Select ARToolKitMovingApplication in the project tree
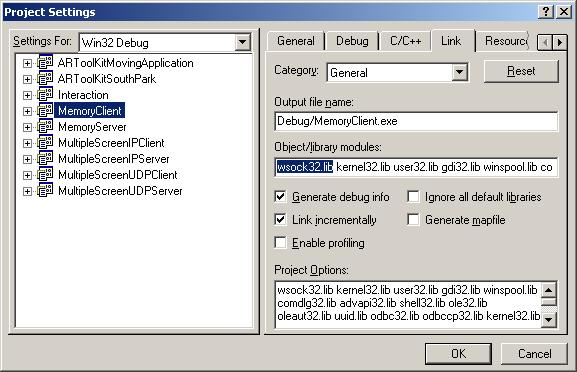Viewport: 577px width, 372px height. coord(125,63)
